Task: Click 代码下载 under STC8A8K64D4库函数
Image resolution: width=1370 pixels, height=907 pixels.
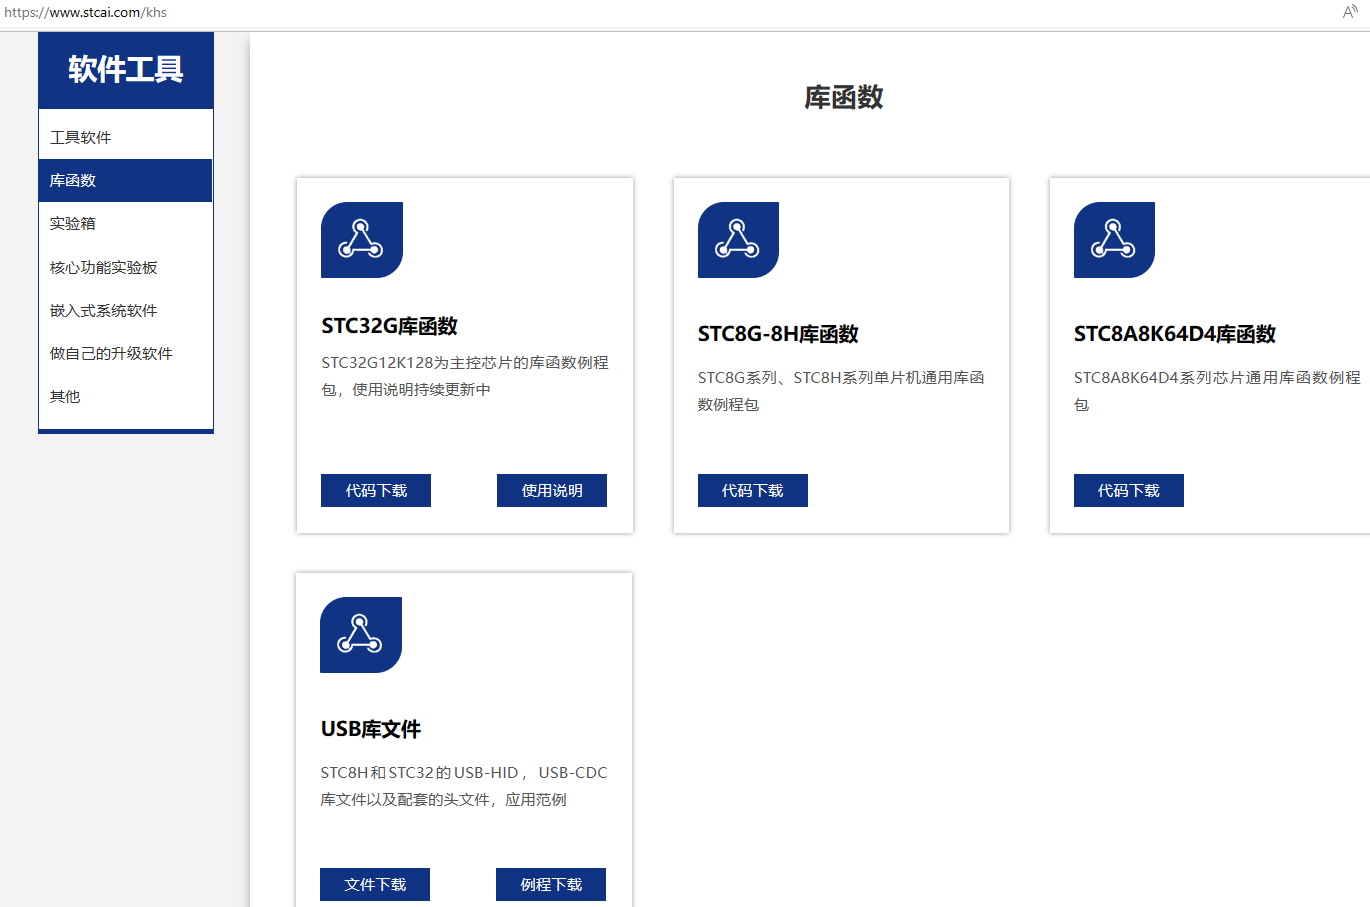Action: (x=1129, y=490)
